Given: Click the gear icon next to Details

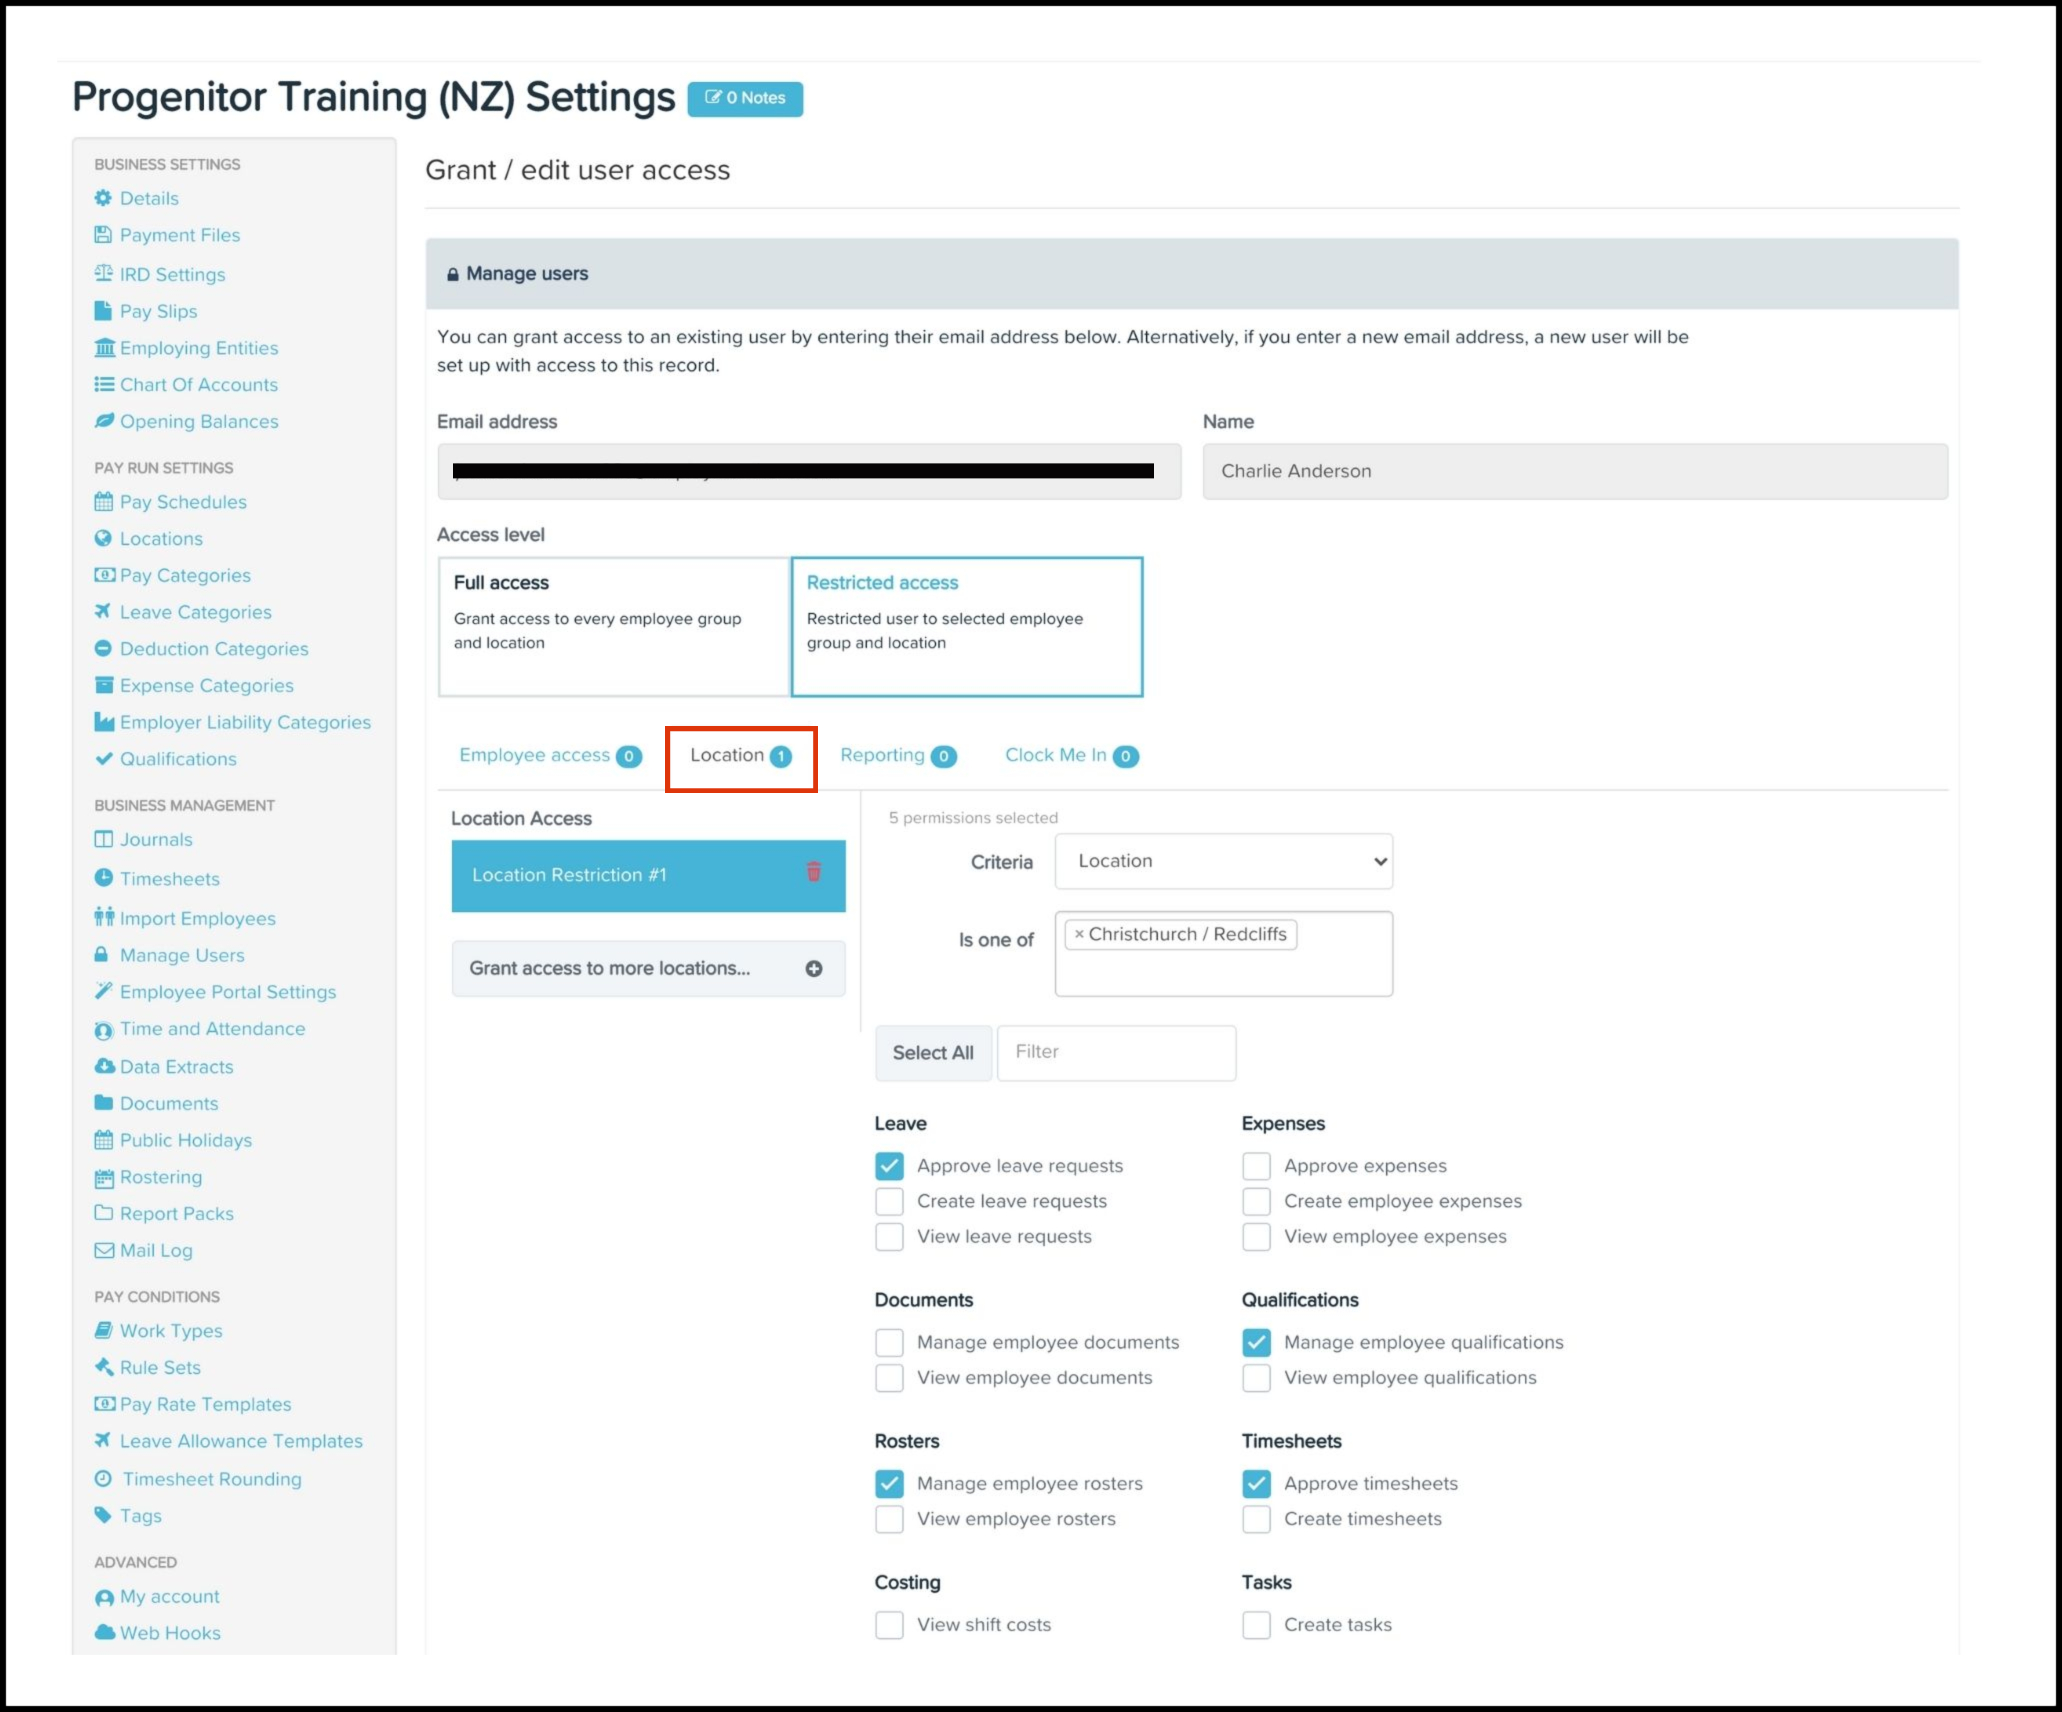Looking at the screenshot, I should pyautogui.click(x=103, y=198).
